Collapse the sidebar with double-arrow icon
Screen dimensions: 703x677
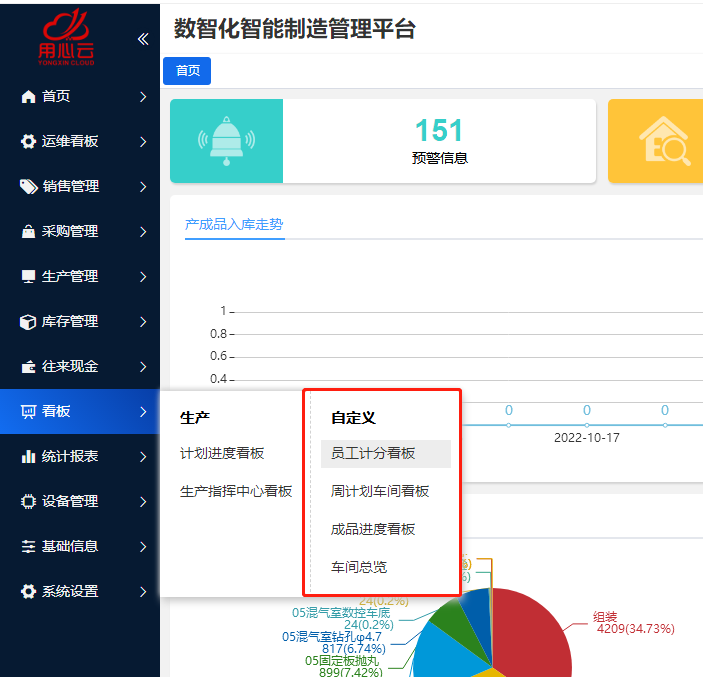pyautogui.click(x=143, y=39)
